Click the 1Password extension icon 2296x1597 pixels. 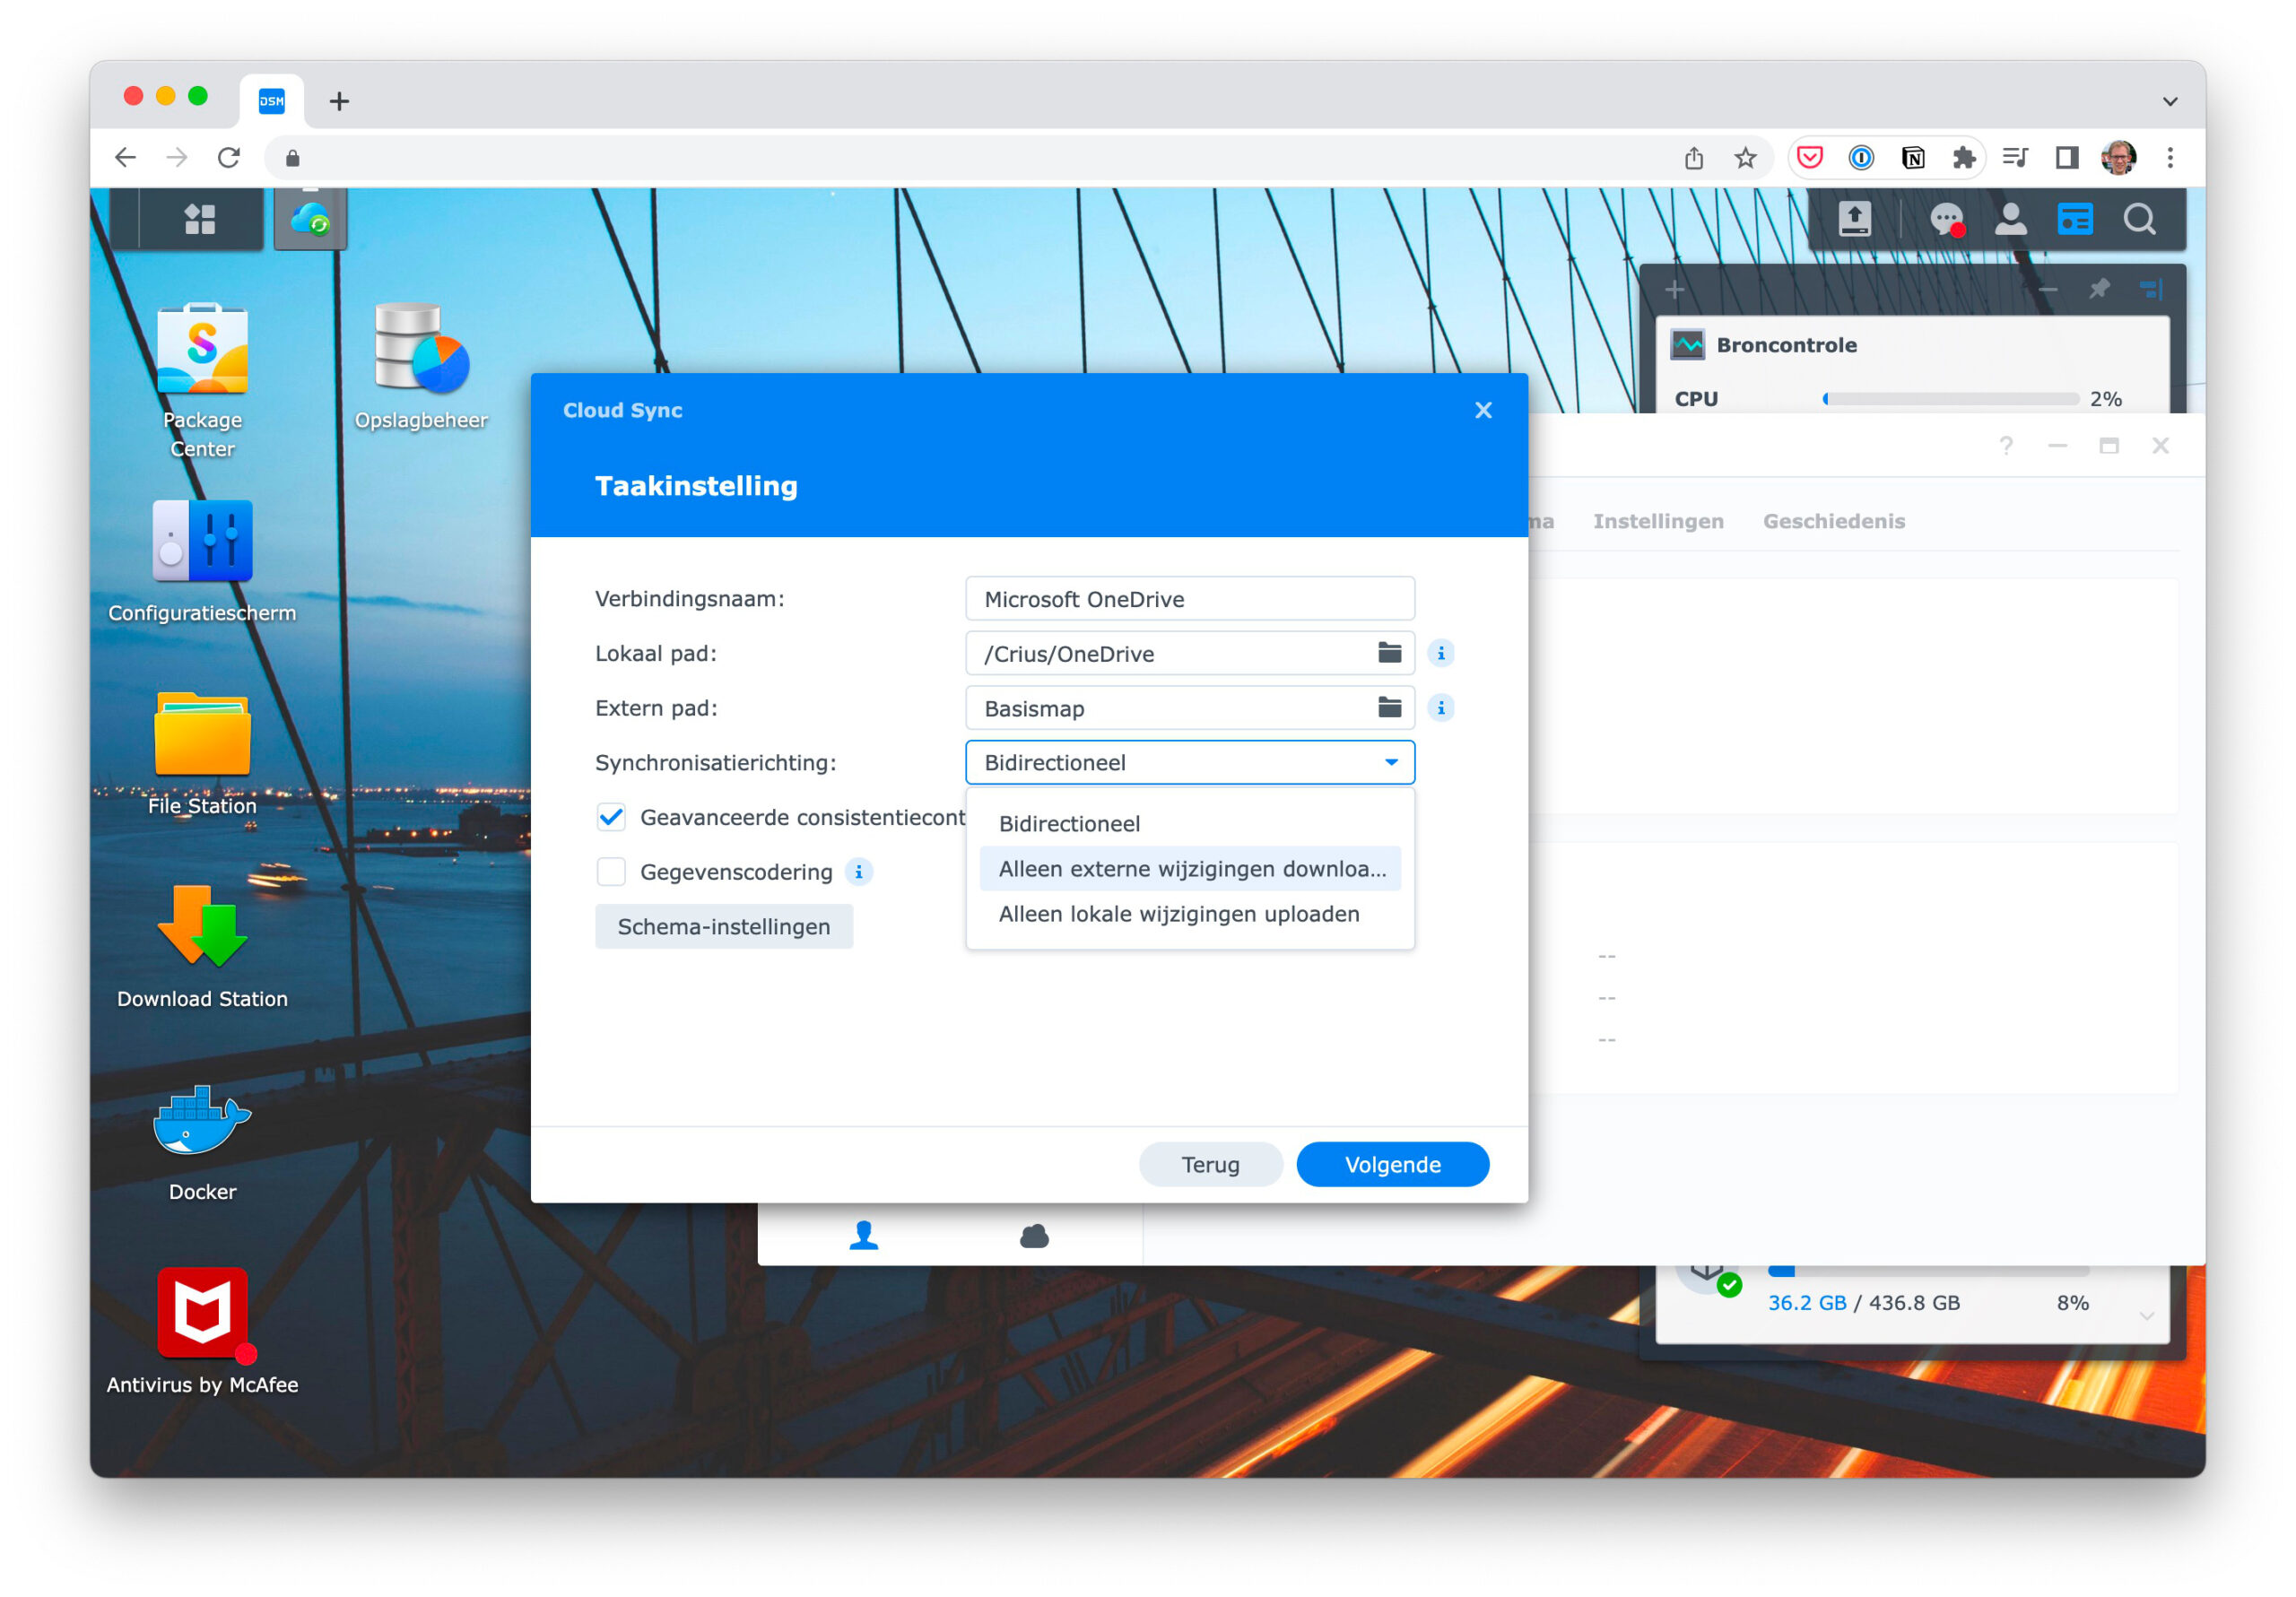pos(1861,157)
